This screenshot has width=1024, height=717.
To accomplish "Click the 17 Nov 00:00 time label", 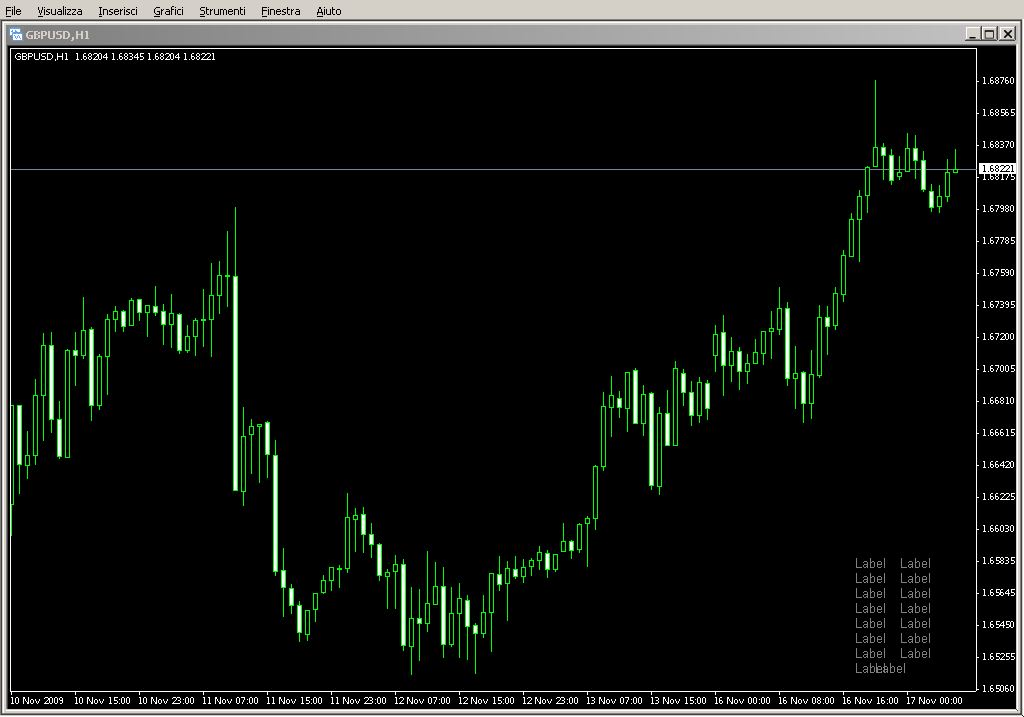I will point(934,701).
